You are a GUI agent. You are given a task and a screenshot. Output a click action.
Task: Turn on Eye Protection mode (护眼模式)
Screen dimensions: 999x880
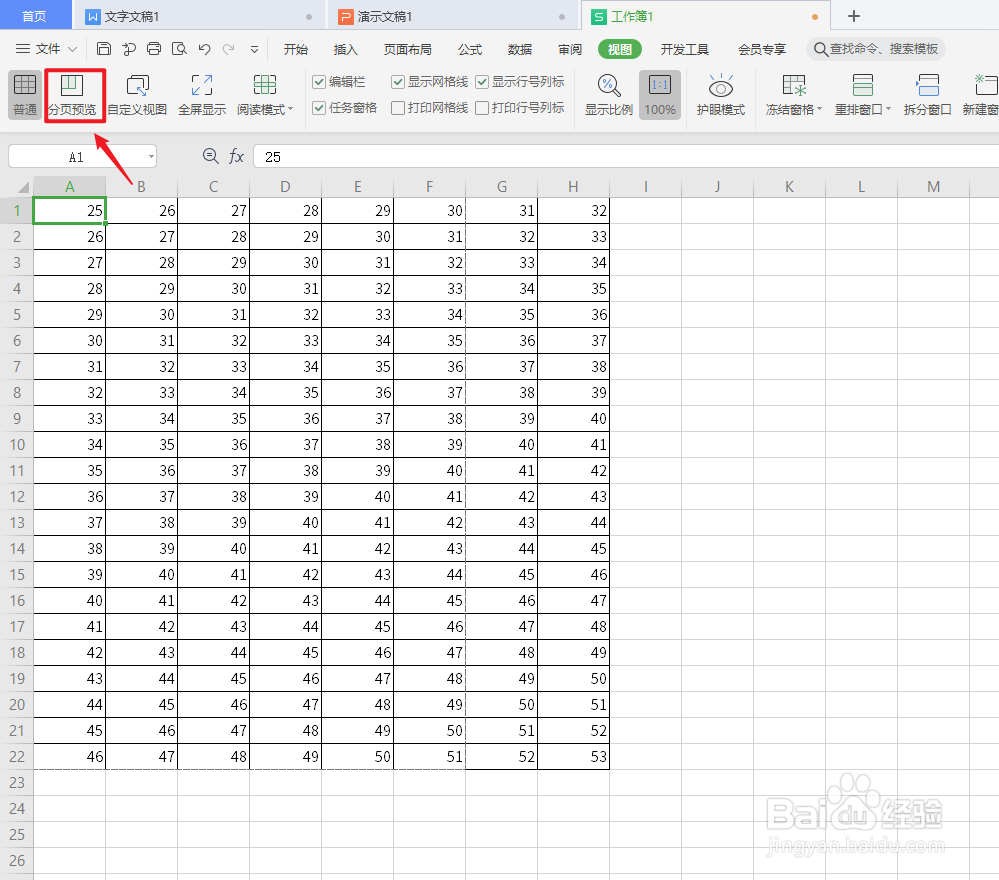click(721, 94)
